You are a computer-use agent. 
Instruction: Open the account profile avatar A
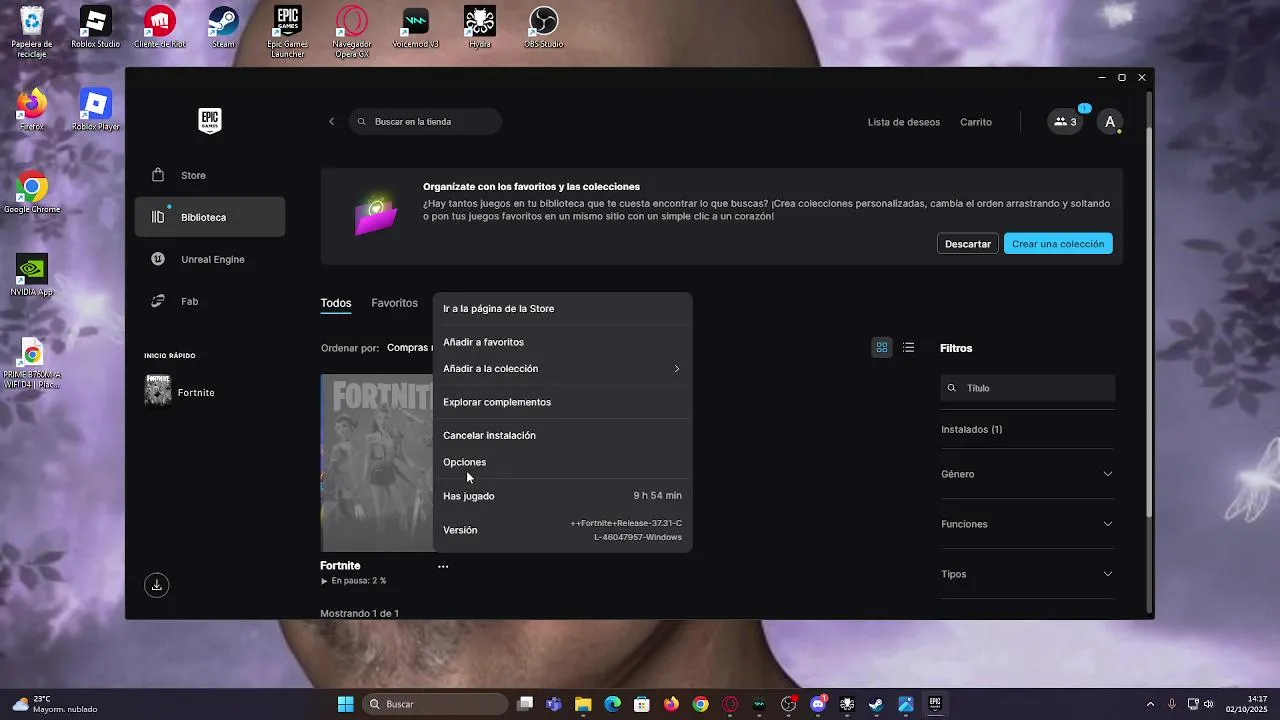(1110, 122)
